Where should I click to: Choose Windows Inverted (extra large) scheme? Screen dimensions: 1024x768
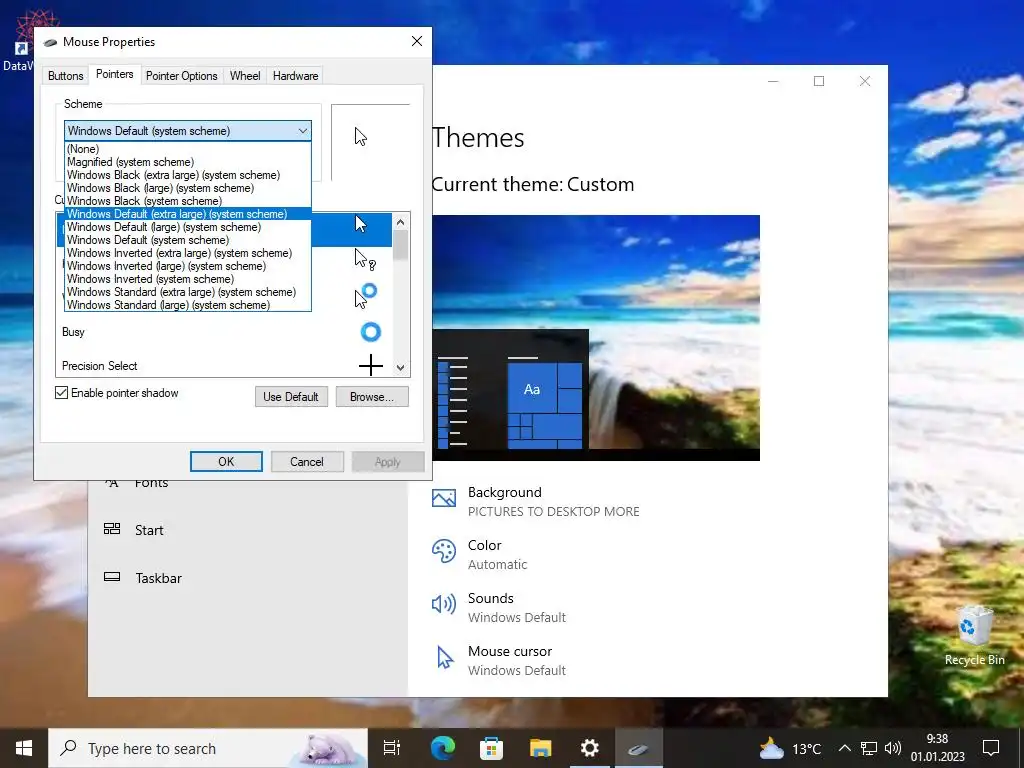188,253
